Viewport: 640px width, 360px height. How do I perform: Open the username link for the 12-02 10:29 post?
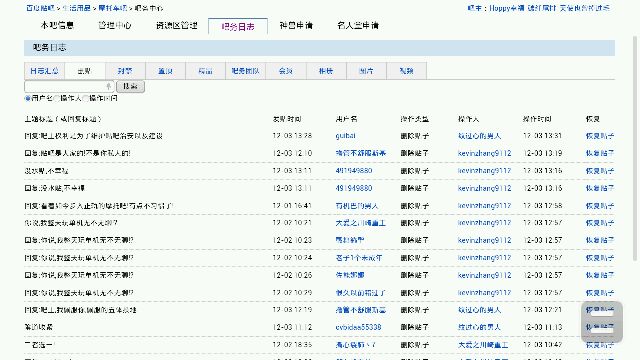coord(360,293)
